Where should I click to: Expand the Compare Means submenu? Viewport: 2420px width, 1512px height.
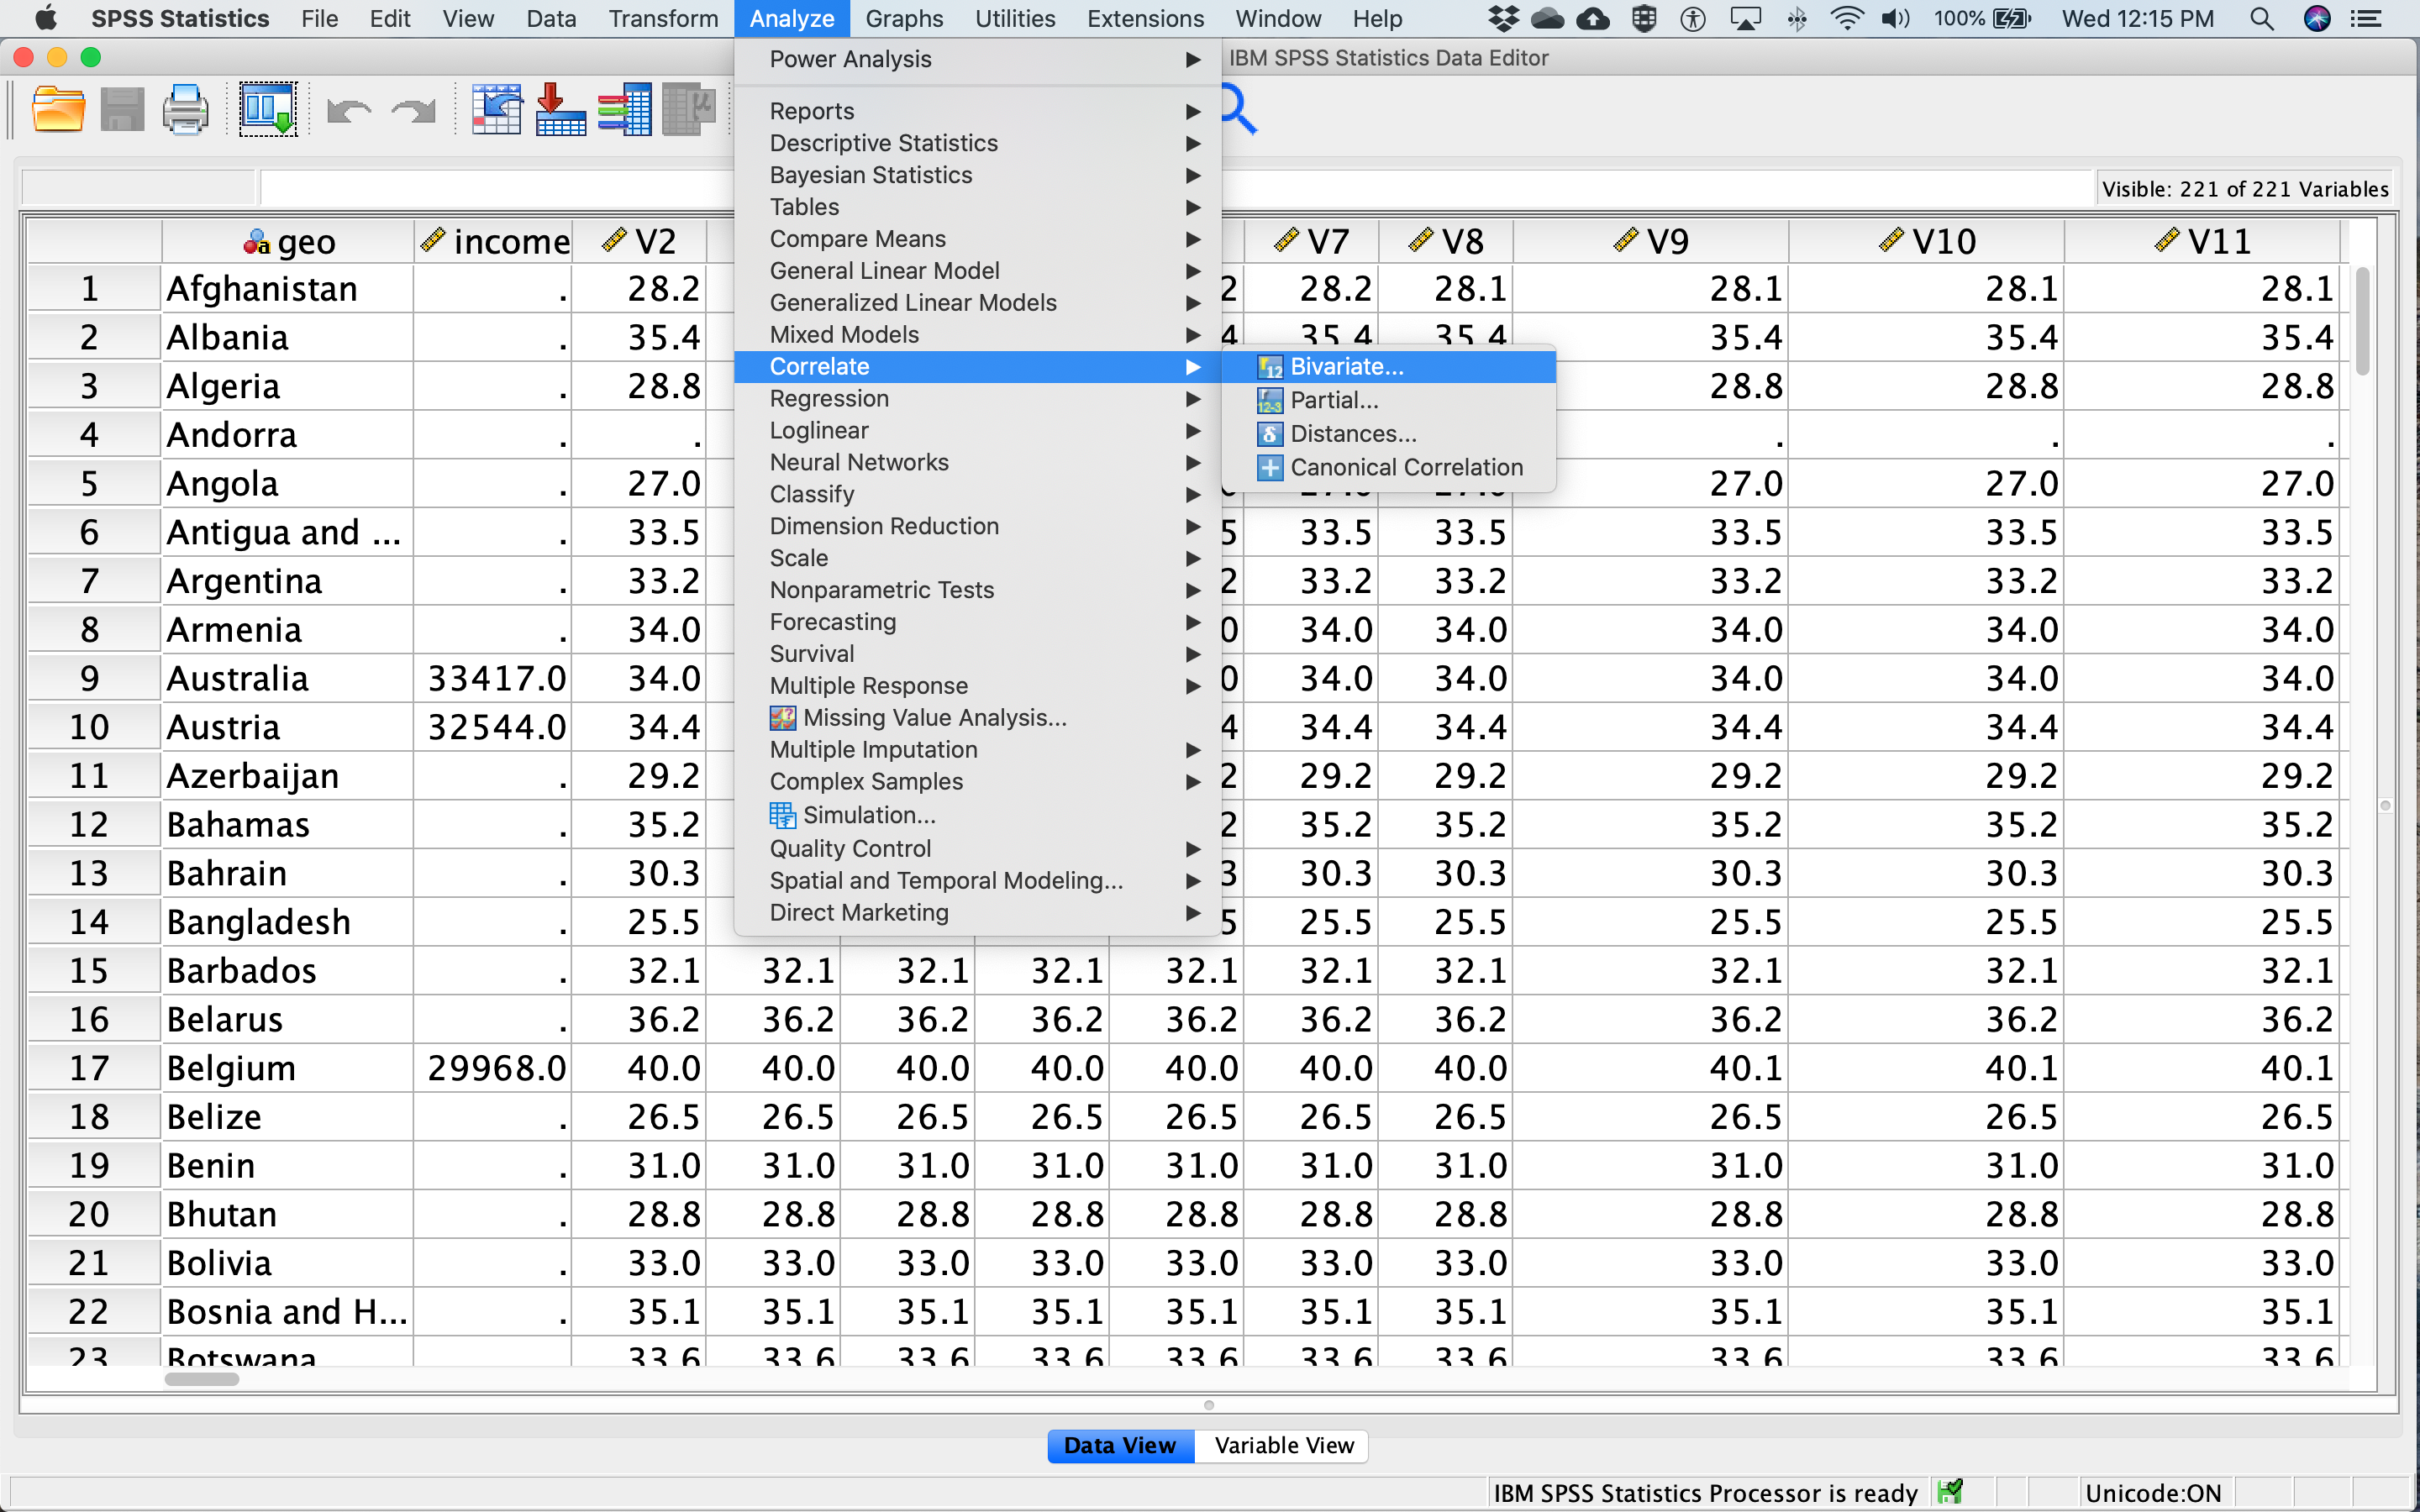coord(977,239)
